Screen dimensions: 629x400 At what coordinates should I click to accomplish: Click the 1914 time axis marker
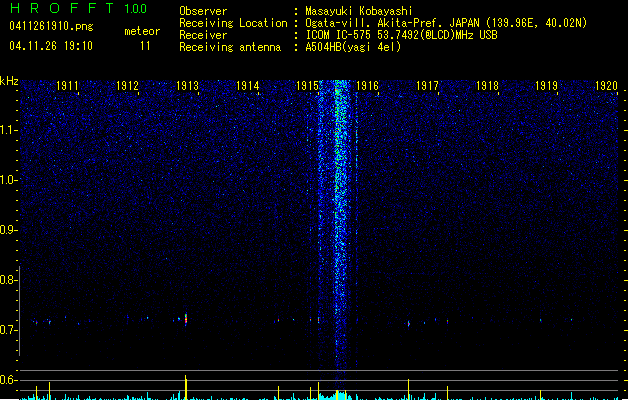(x=248, y=86)
